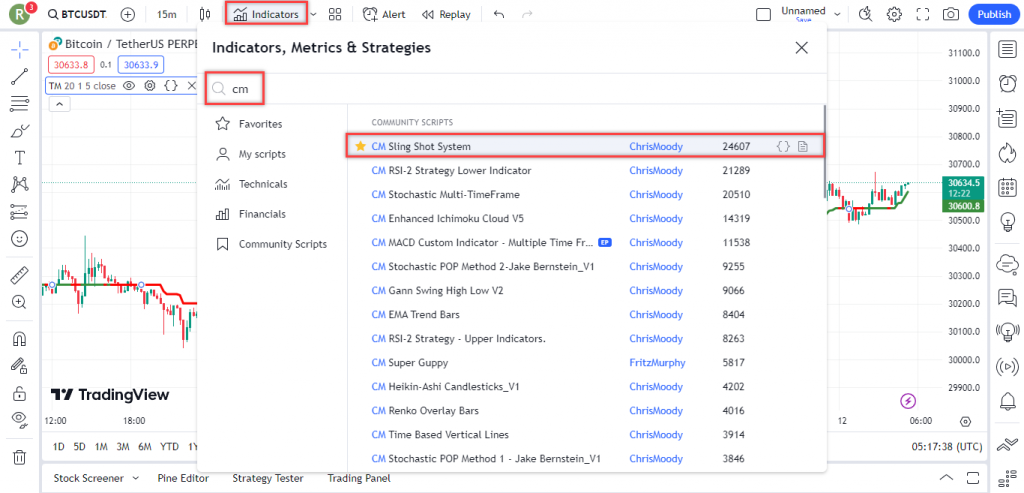
Task: Select the brush drawing tool
Action: pyautogui.click(x=20, y=131)
